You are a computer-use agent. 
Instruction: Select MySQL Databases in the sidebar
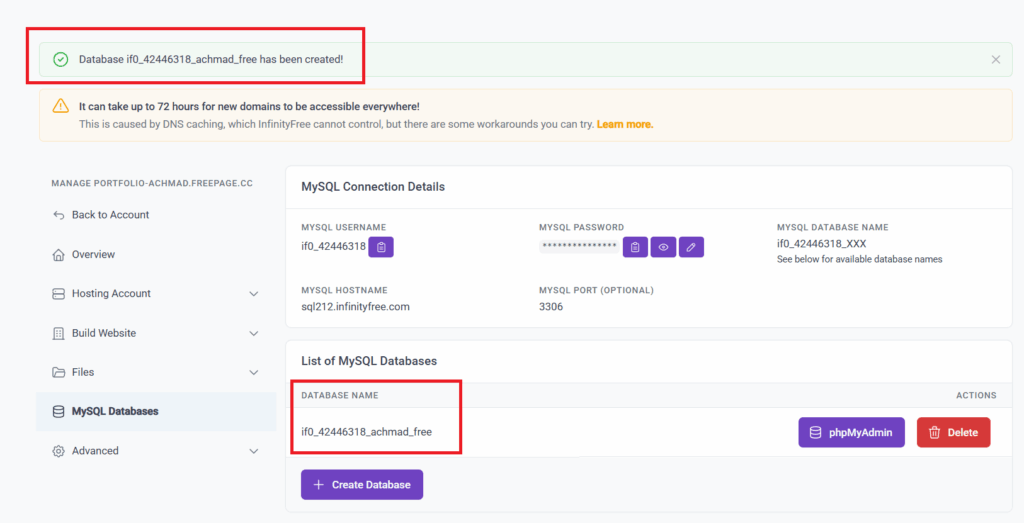coord(156,411)
